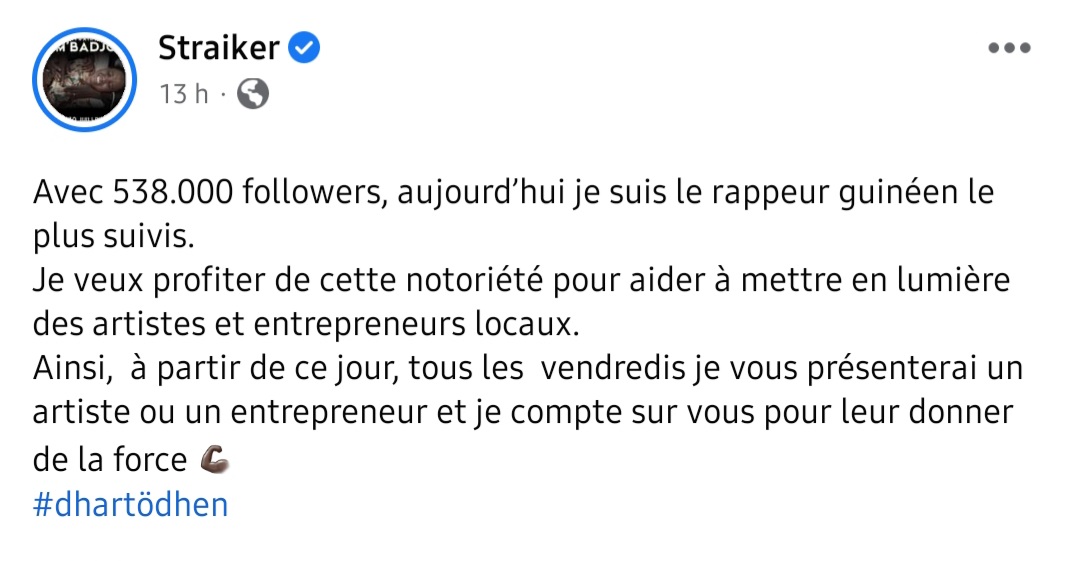The height and width of the screenshot is (561, 1080).
Task: Open the 13 h timestamp link
Action: point(184,94)
